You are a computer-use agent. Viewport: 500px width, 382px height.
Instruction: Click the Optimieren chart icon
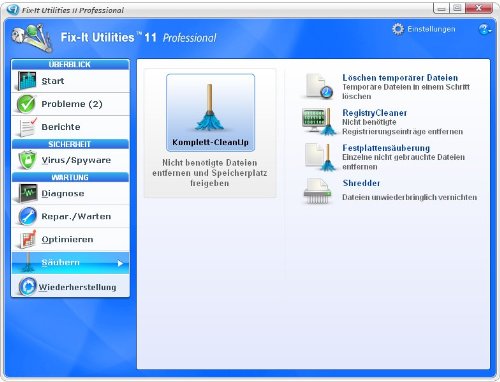tap(28, 239)
